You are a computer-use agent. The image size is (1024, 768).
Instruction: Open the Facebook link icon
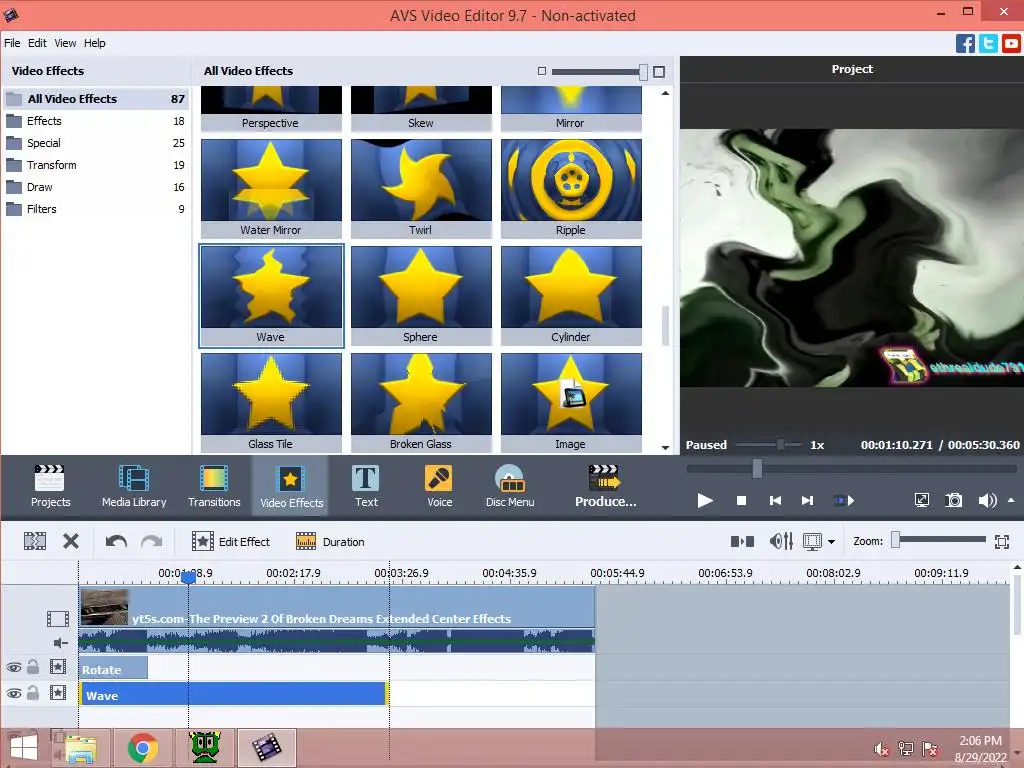coord(965,44)
